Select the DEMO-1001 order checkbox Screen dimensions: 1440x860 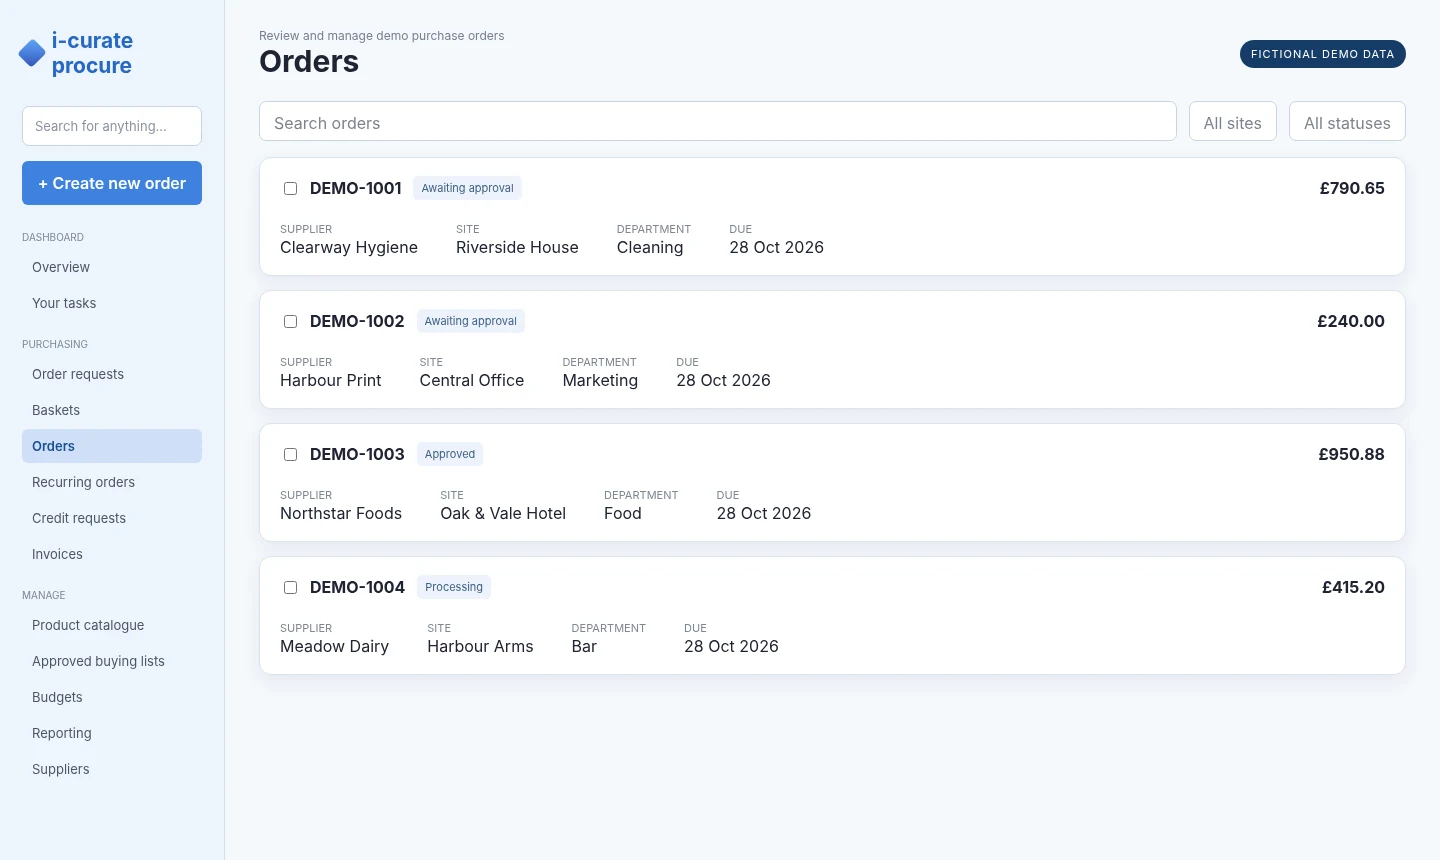[x=290, y=188]
